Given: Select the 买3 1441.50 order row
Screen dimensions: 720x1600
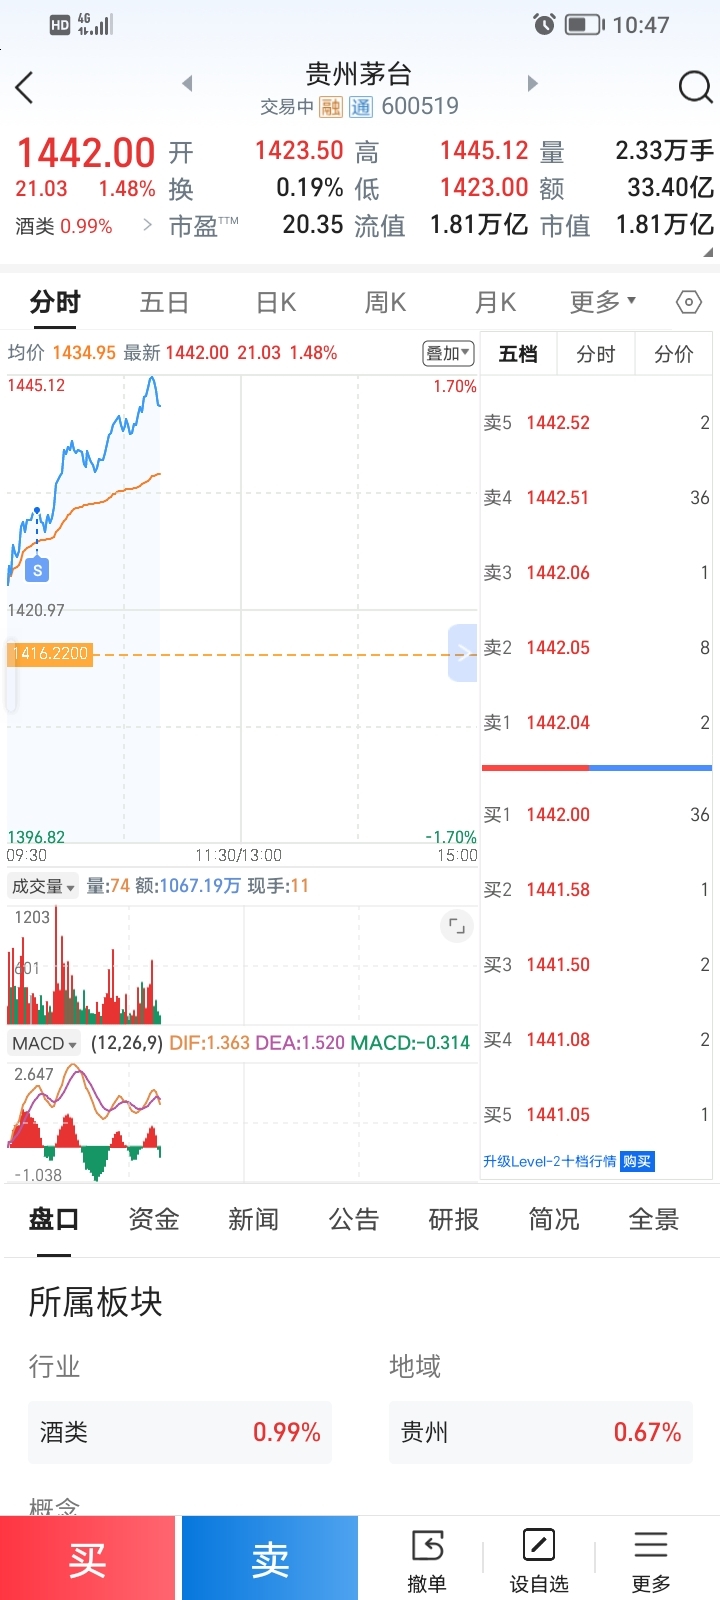Looking at the screenshot, I should (596, 965).
